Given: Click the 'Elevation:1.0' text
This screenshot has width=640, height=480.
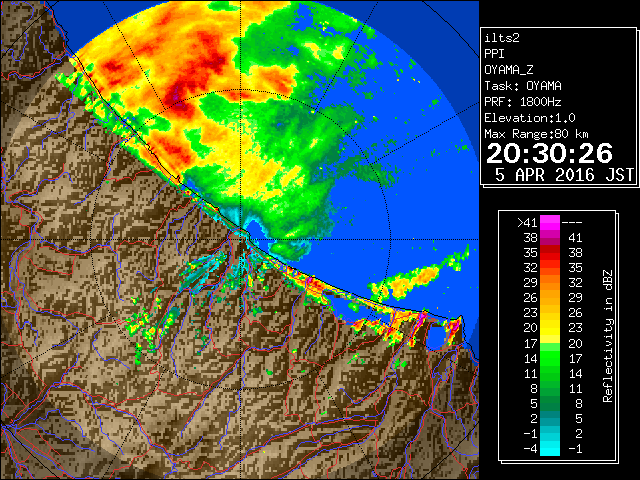Looking at the screenshot, I should coord(530,118).
